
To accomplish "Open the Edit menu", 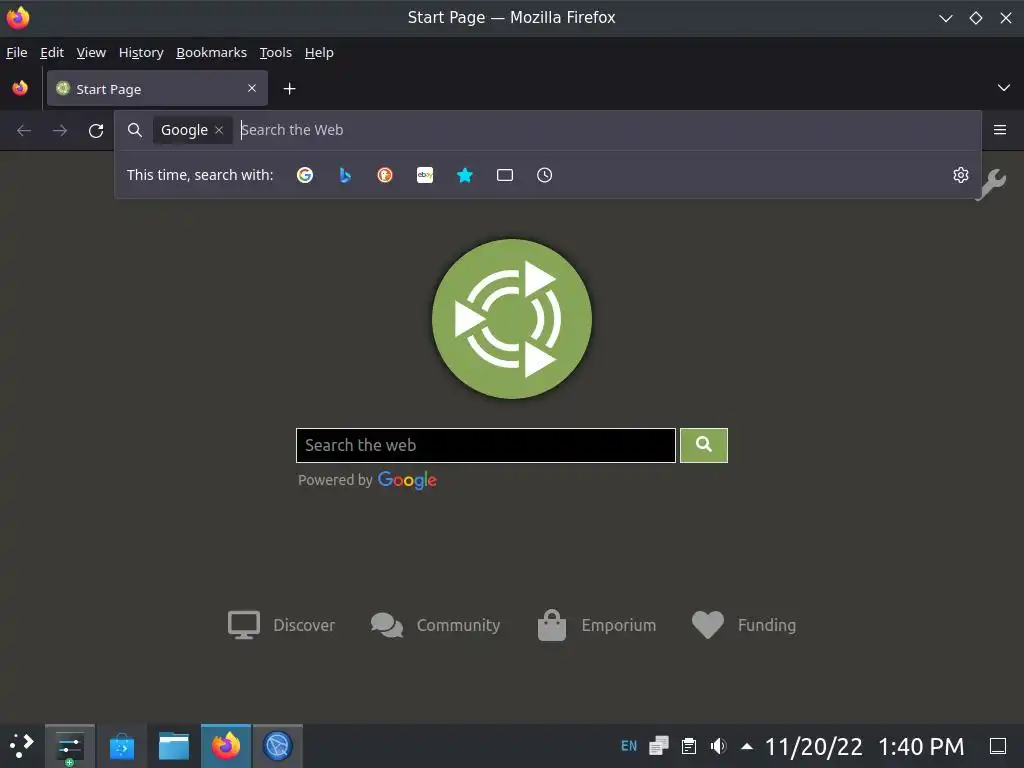I will 52,52.
